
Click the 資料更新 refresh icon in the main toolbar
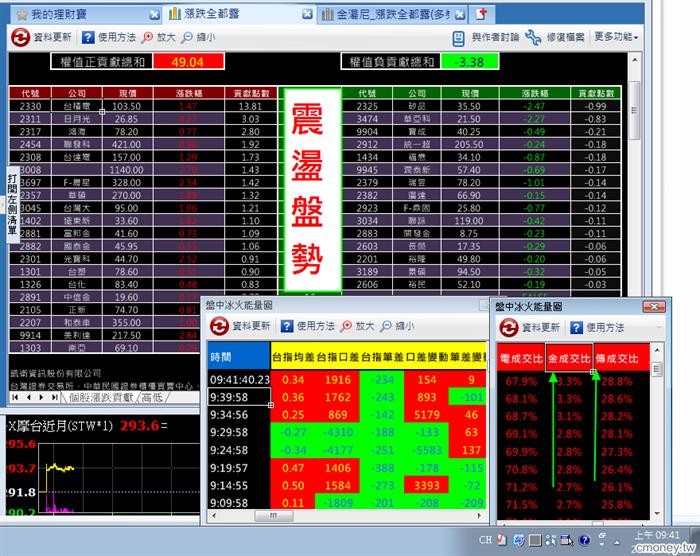point(21,37)
